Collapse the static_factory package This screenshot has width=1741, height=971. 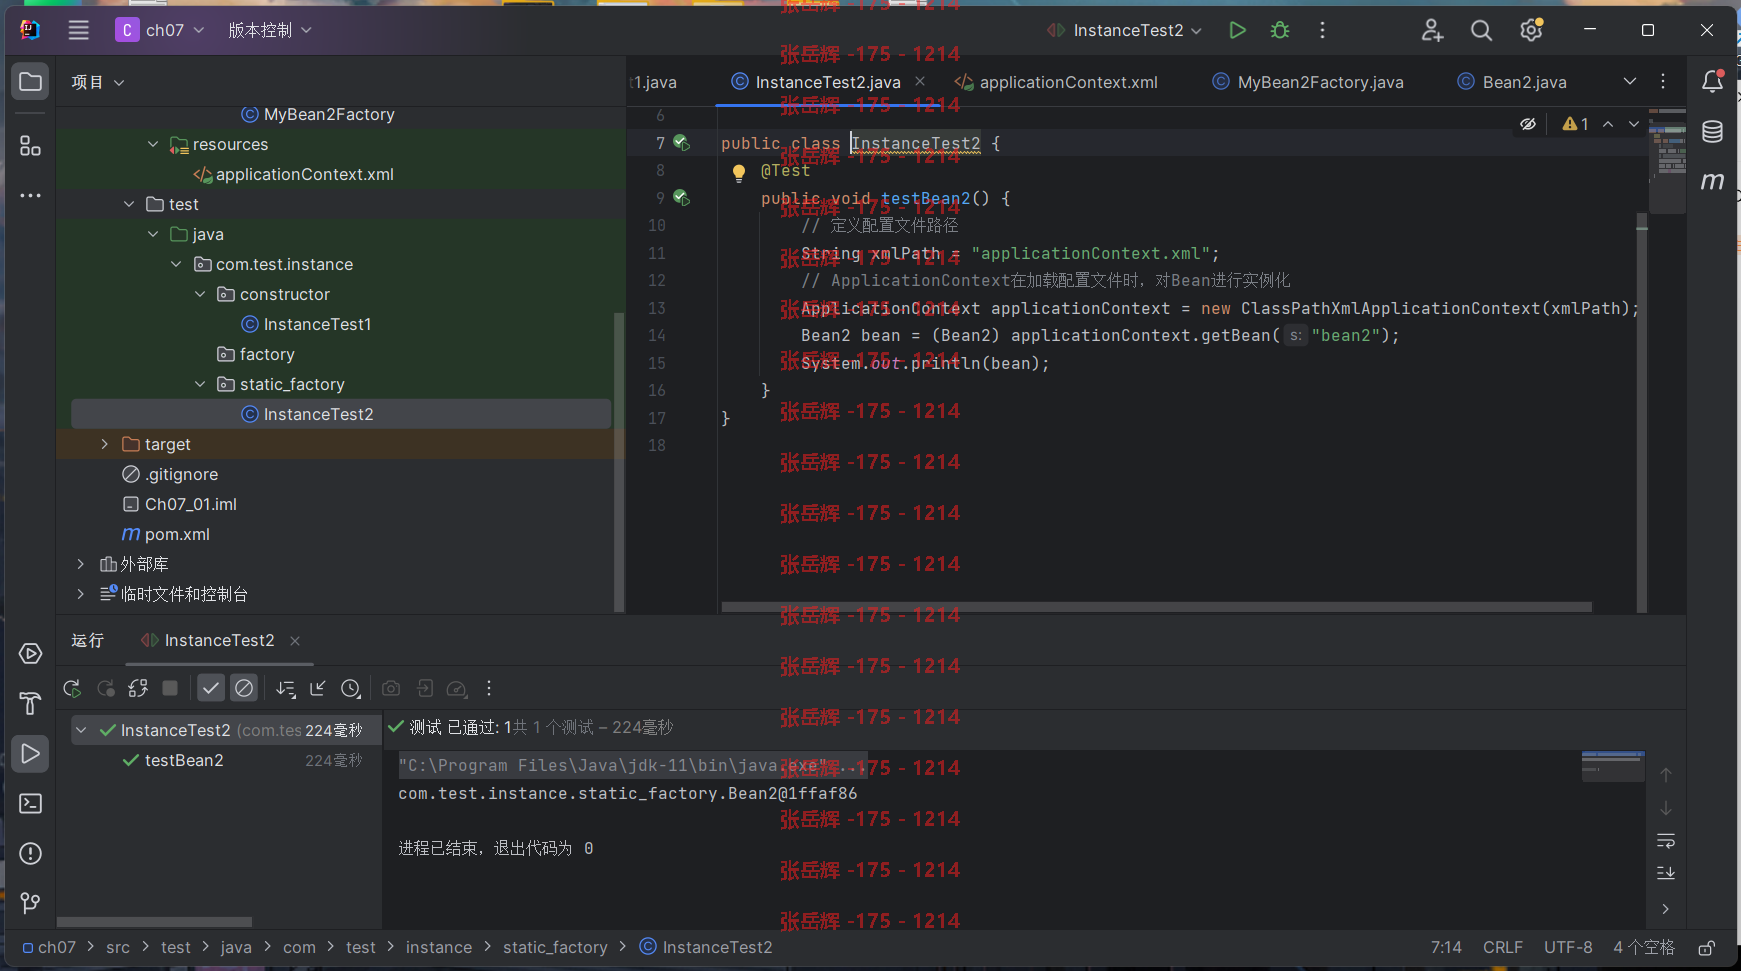tap(200, 384)
